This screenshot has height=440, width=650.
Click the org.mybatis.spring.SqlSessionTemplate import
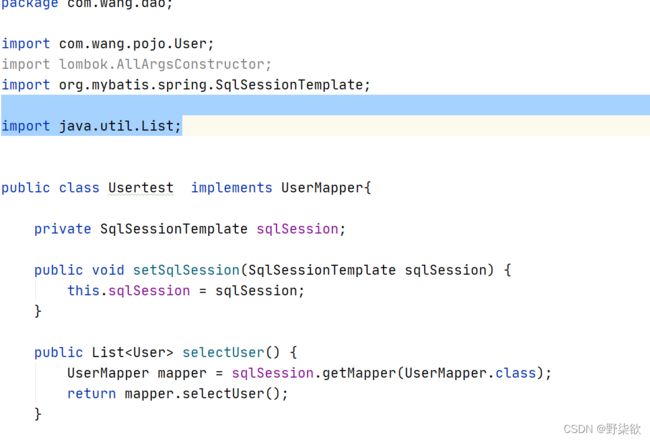(185, 85)
